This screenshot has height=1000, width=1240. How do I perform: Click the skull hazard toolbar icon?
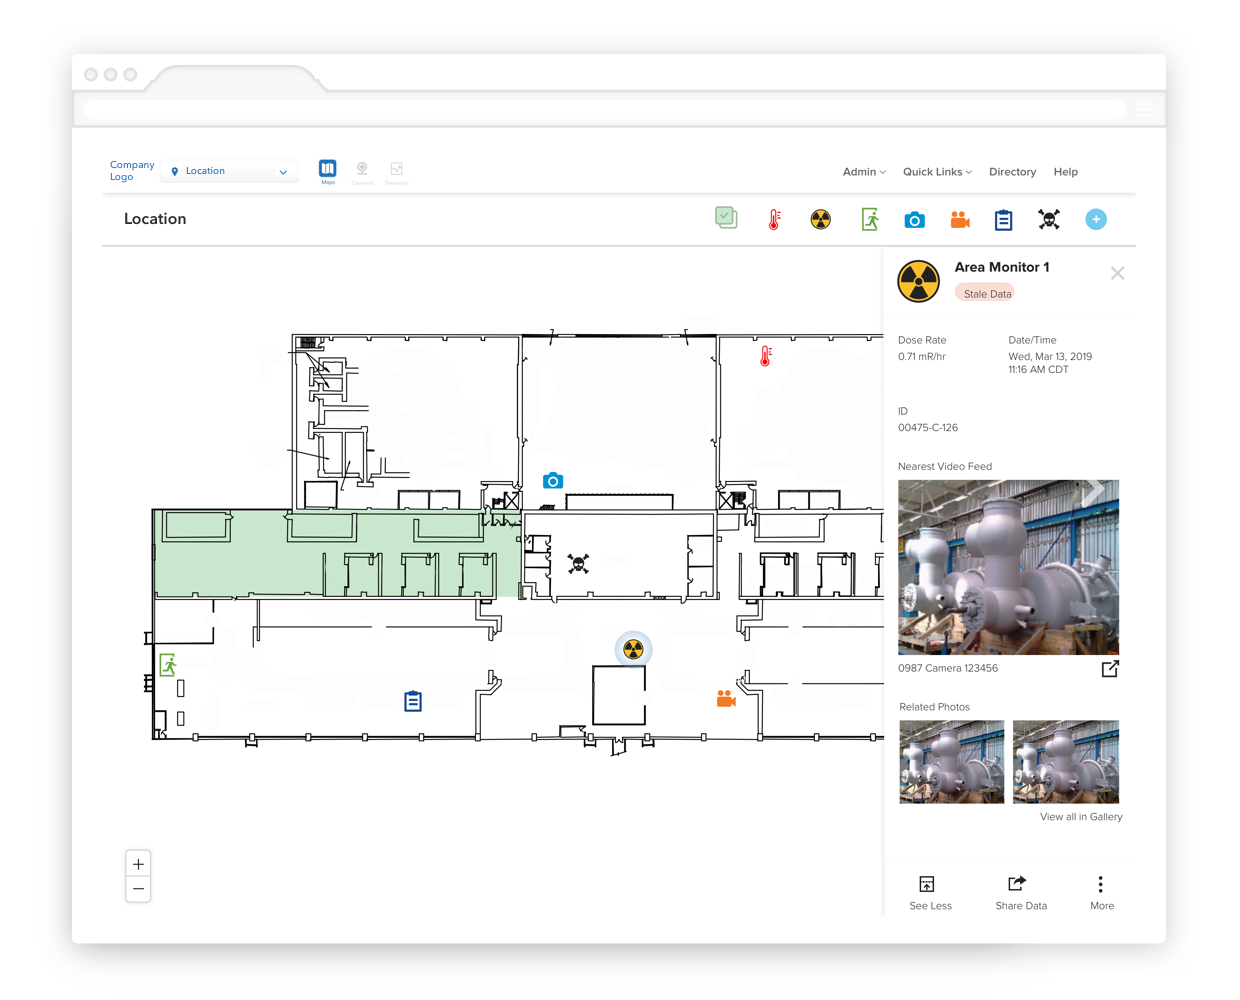[1049, 219]
